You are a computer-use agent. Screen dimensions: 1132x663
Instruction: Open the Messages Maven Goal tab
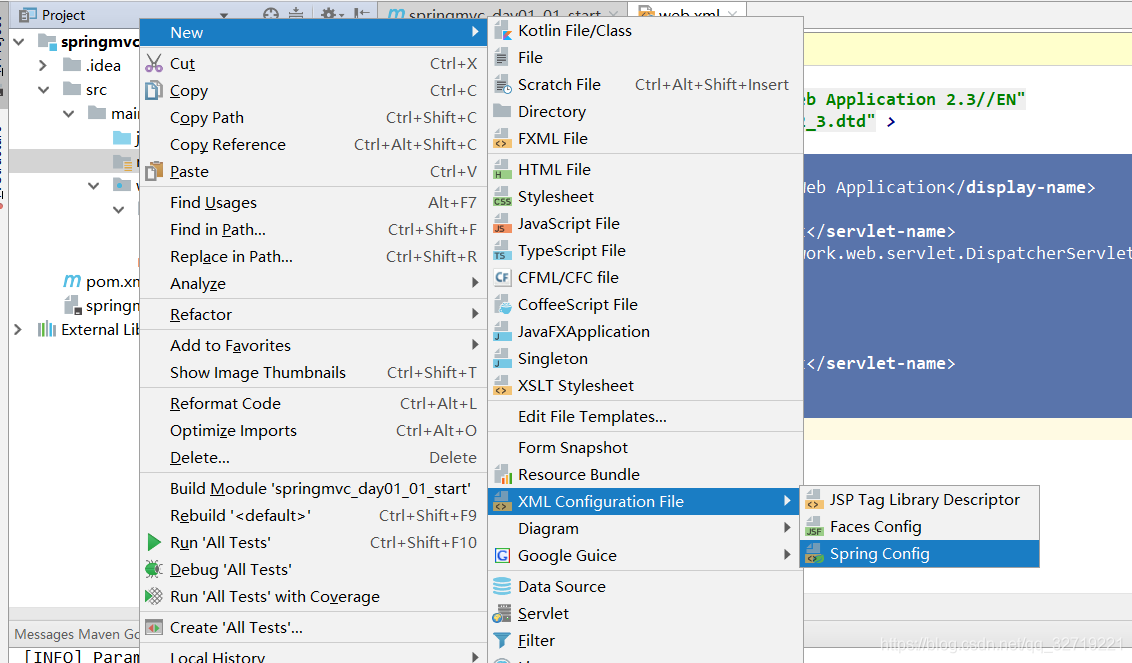(x=77, y=634)
